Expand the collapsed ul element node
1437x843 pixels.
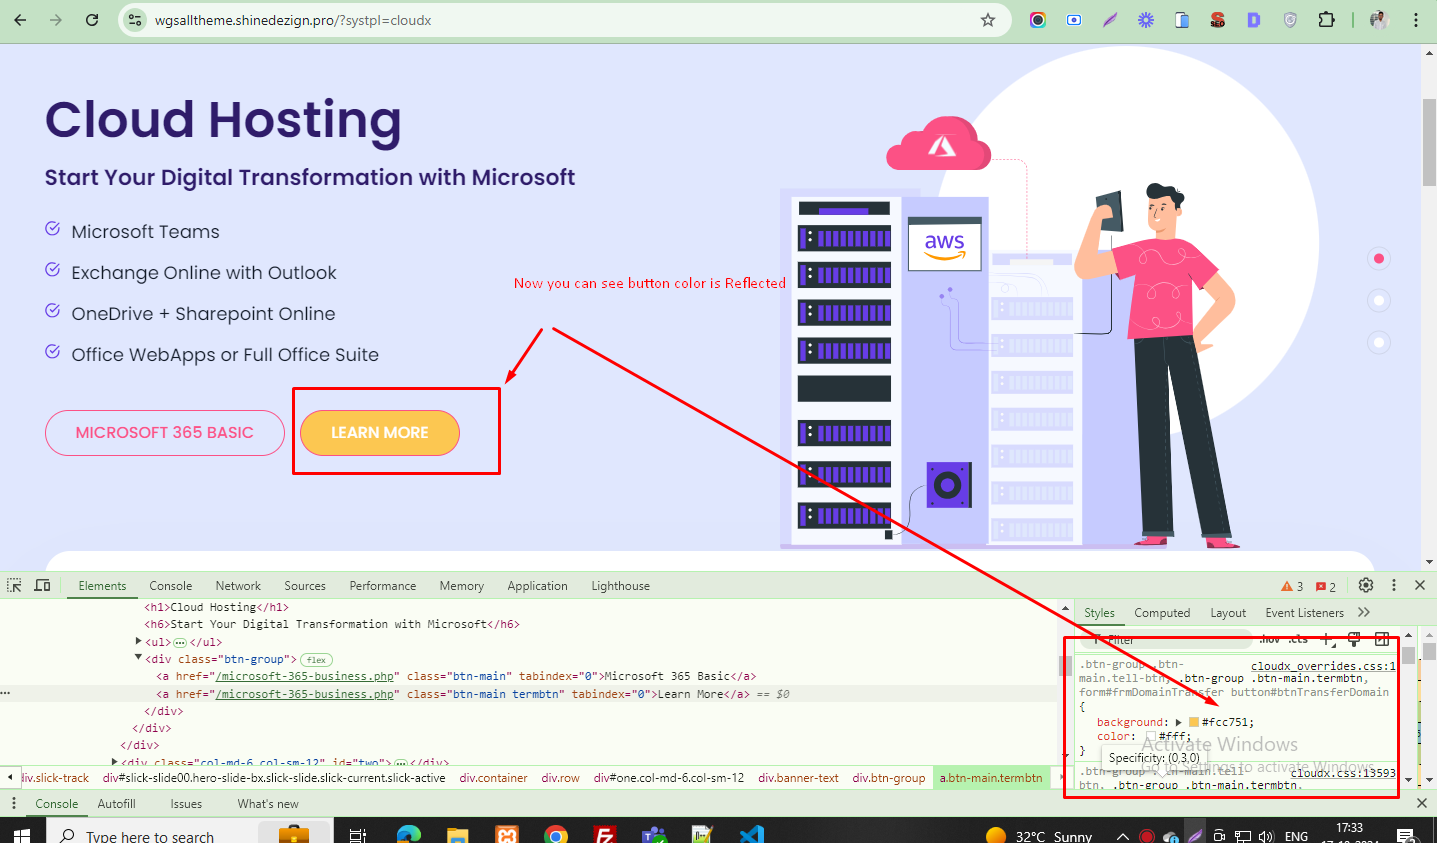tap(139, 641)
